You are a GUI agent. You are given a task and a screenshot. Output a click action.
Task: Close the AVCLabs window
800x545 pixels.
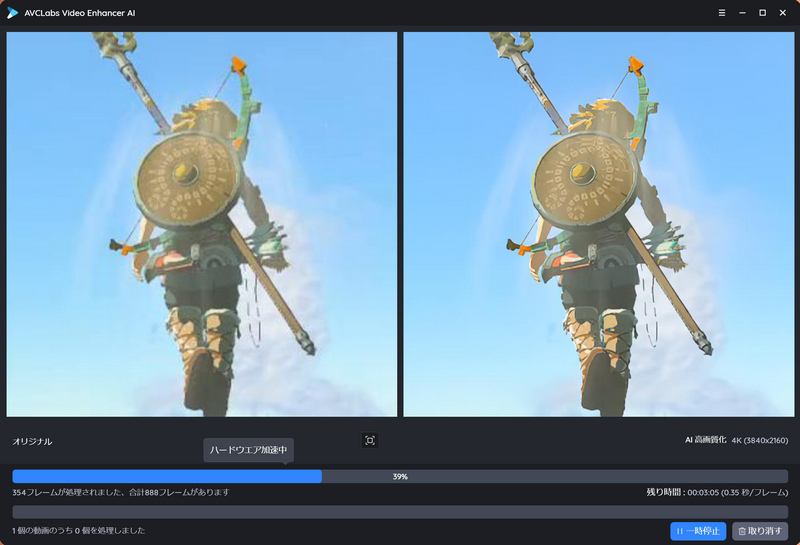[783, 13]
